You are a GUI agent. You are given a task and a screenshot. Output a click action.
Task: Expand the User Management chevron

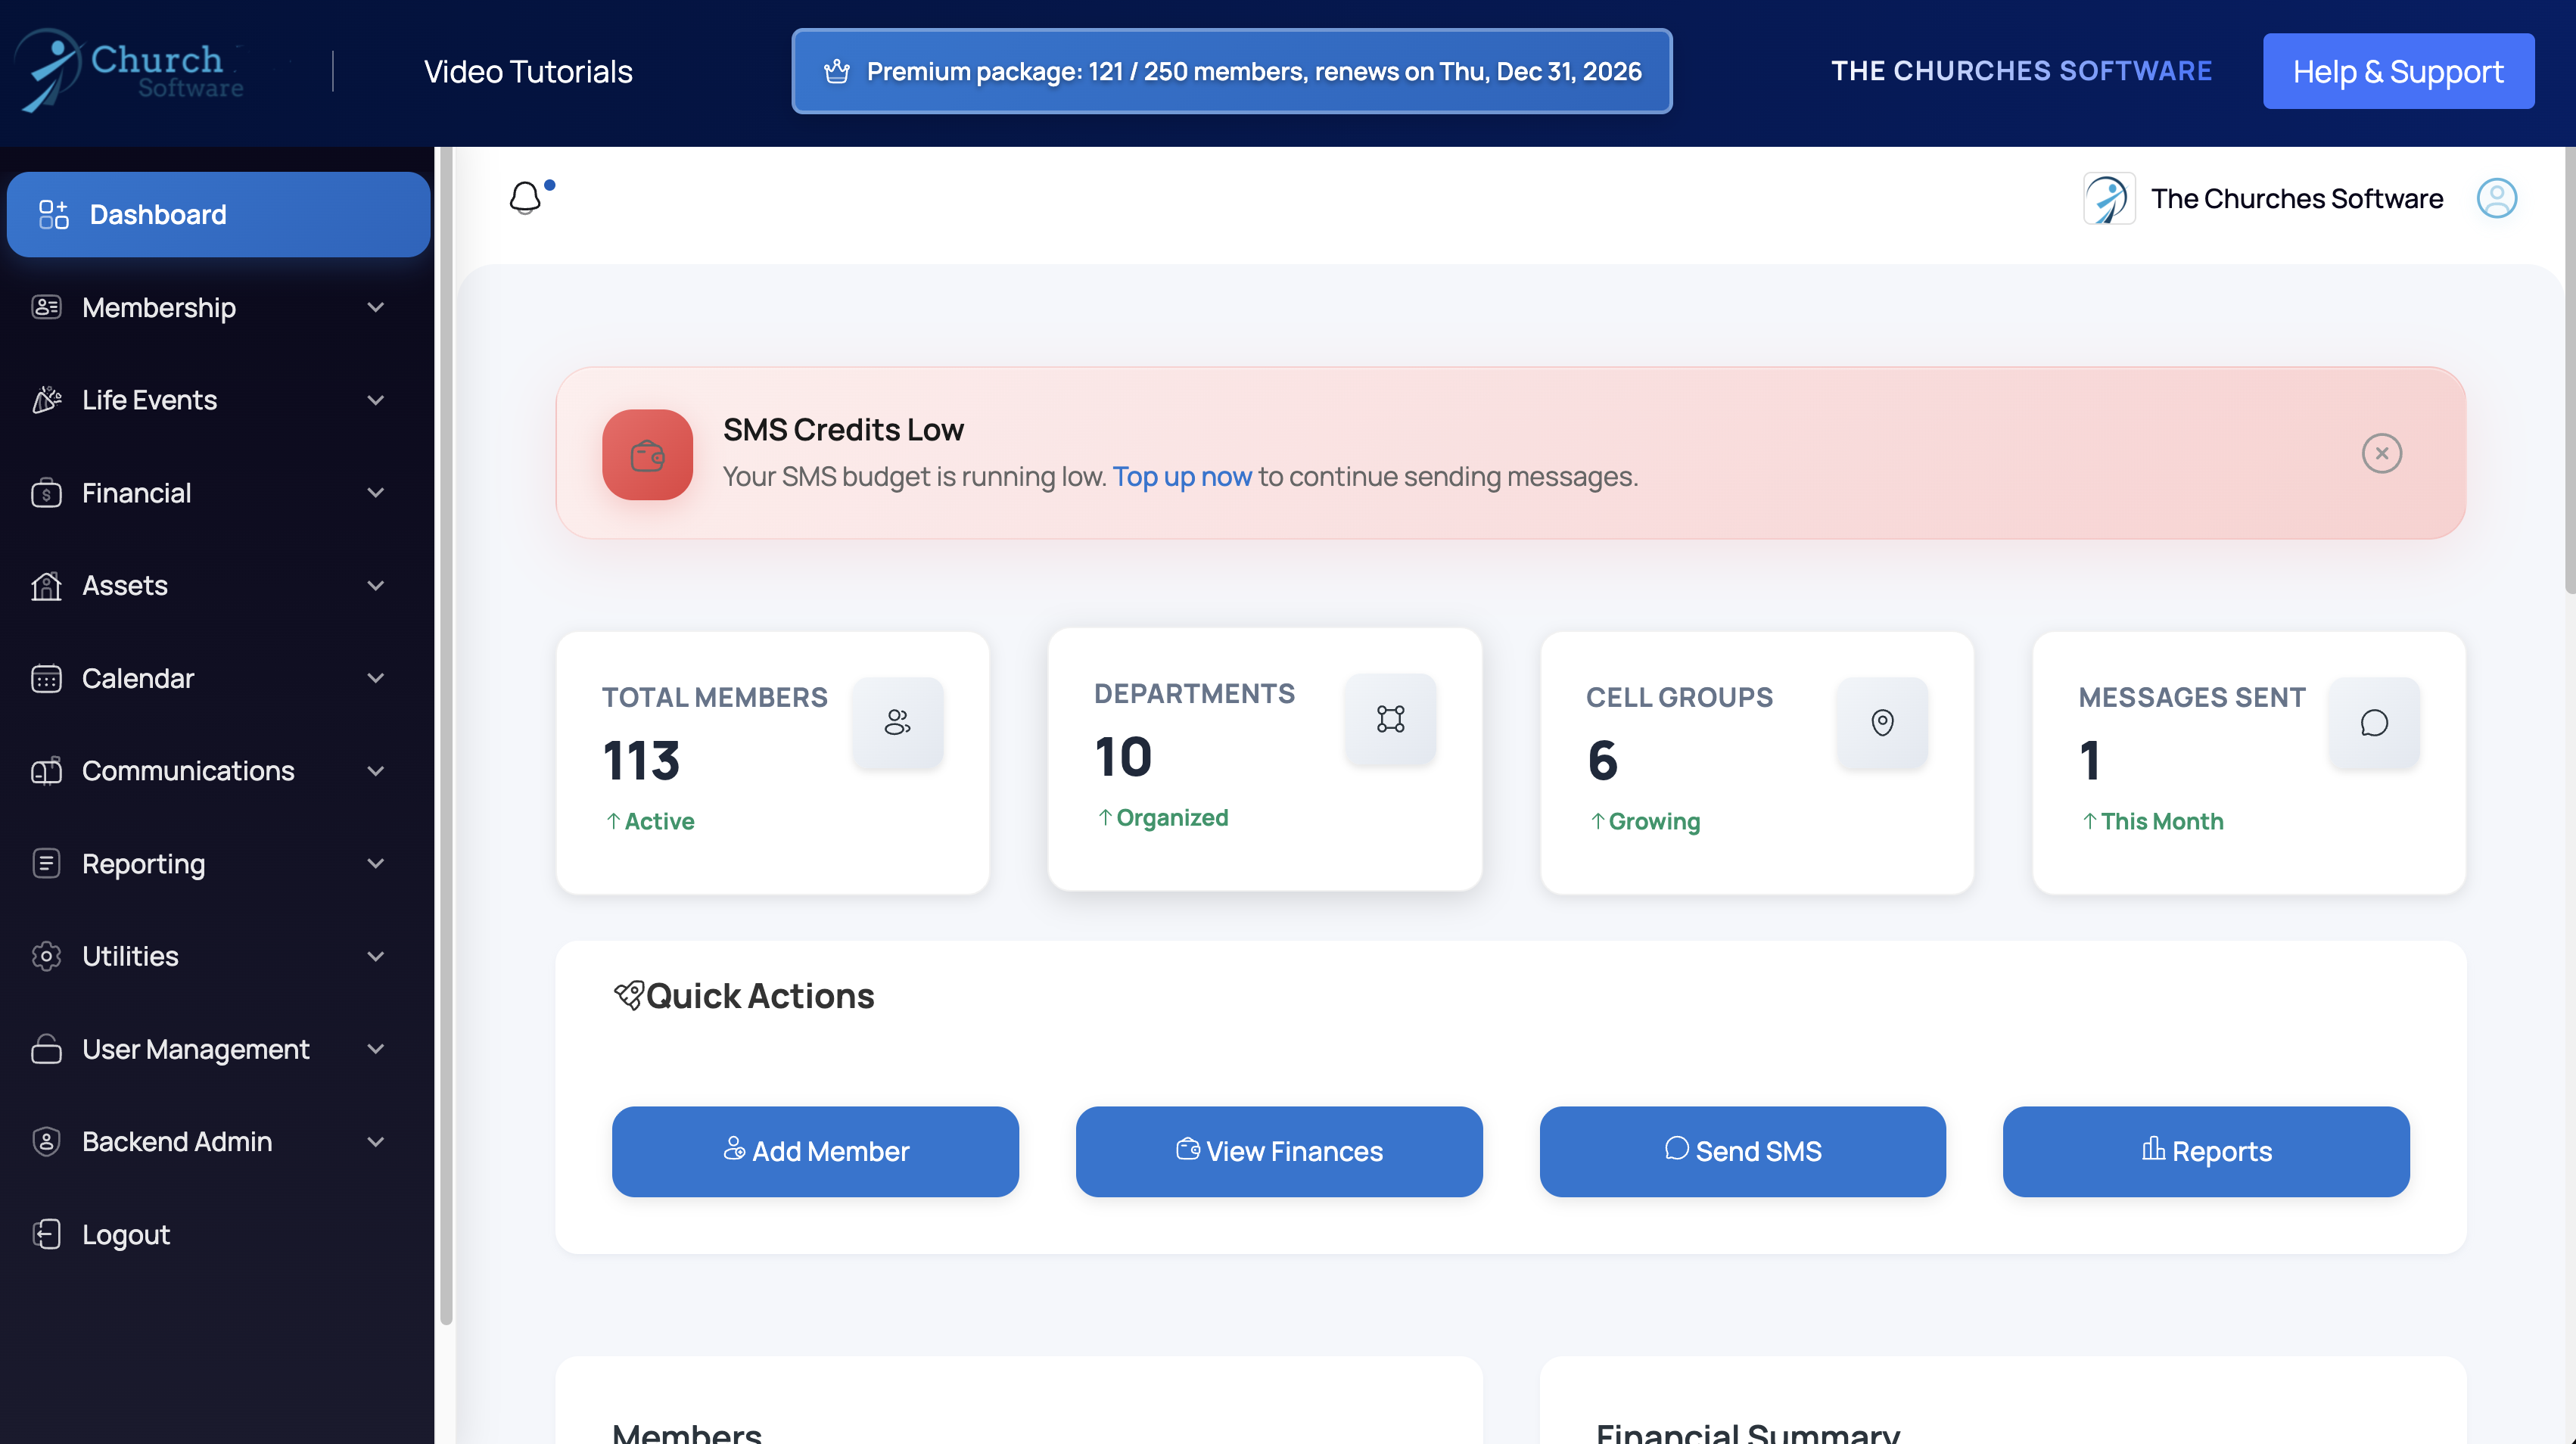pos(376,1049)
